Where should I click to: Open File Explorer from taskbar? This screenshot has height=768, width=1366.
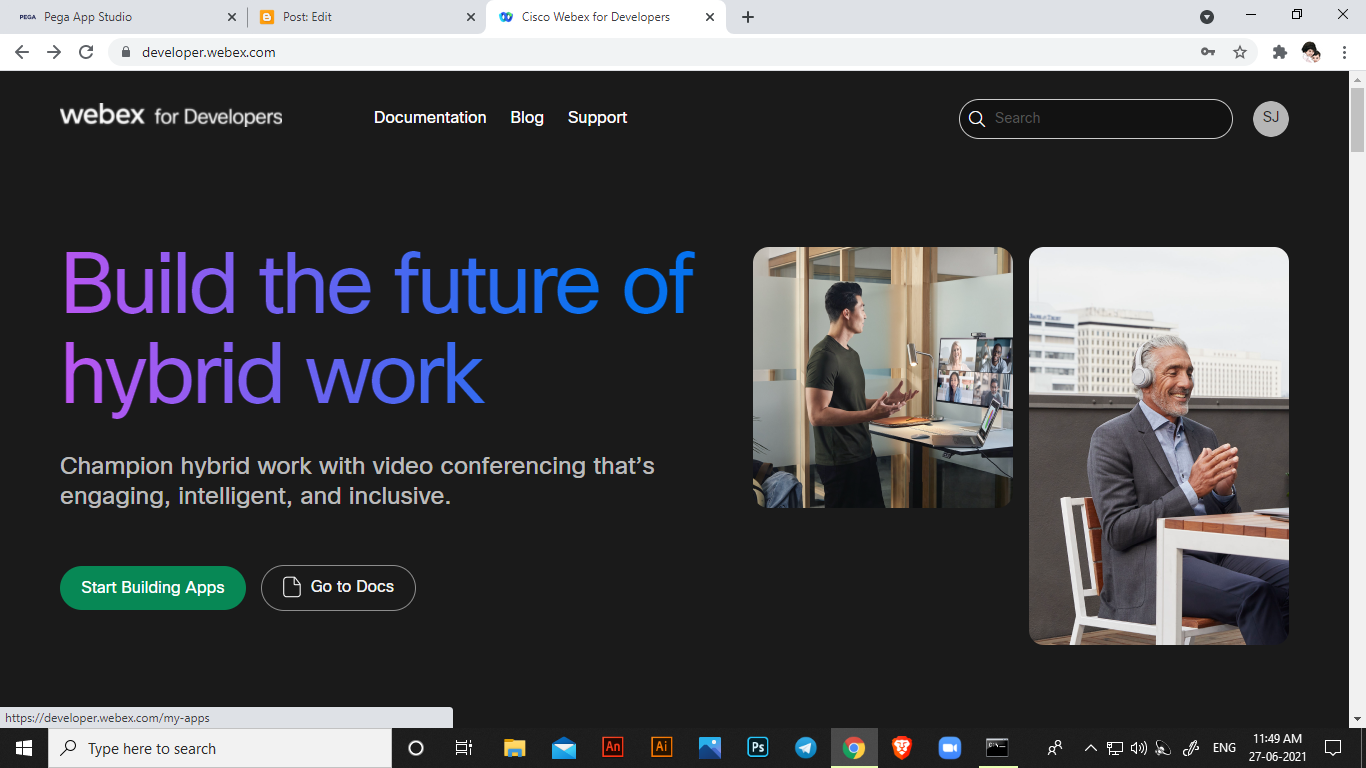(x=514, y=748)
